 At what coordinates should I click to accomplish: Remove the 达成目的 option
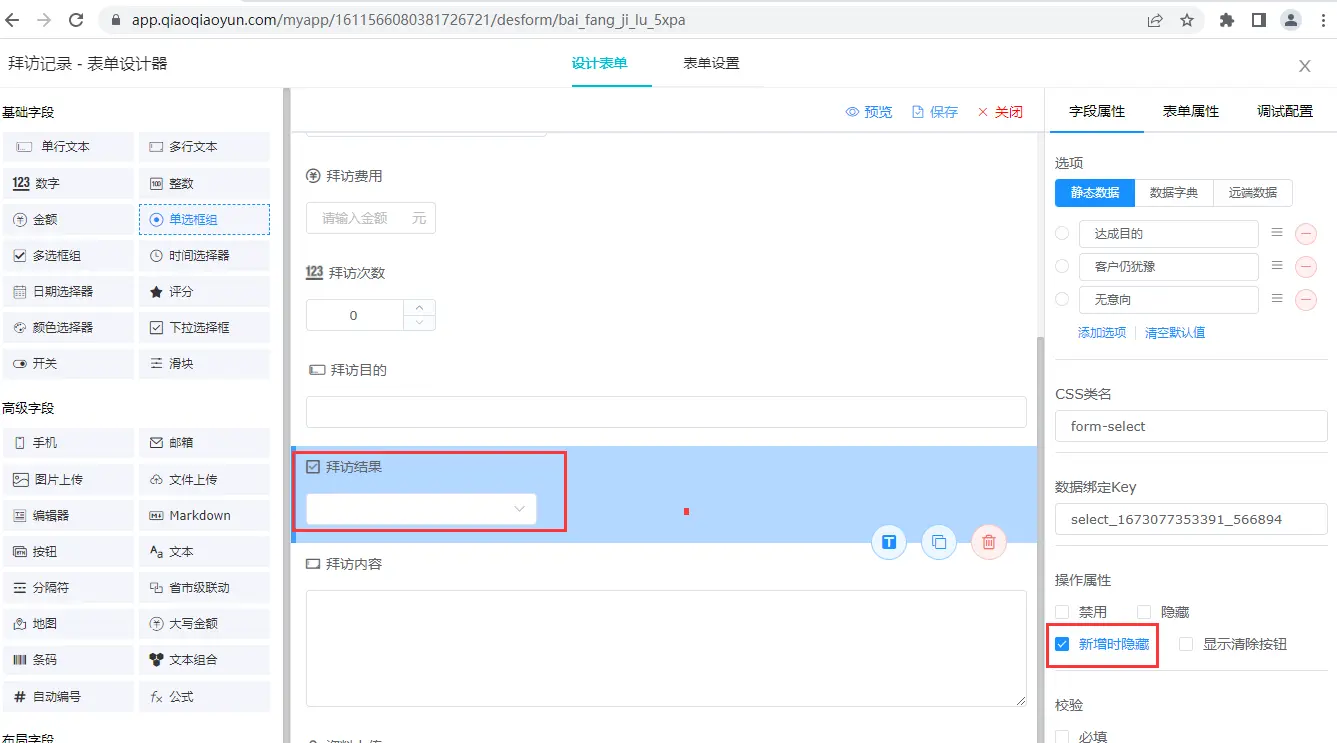[x=1306, y=234]
